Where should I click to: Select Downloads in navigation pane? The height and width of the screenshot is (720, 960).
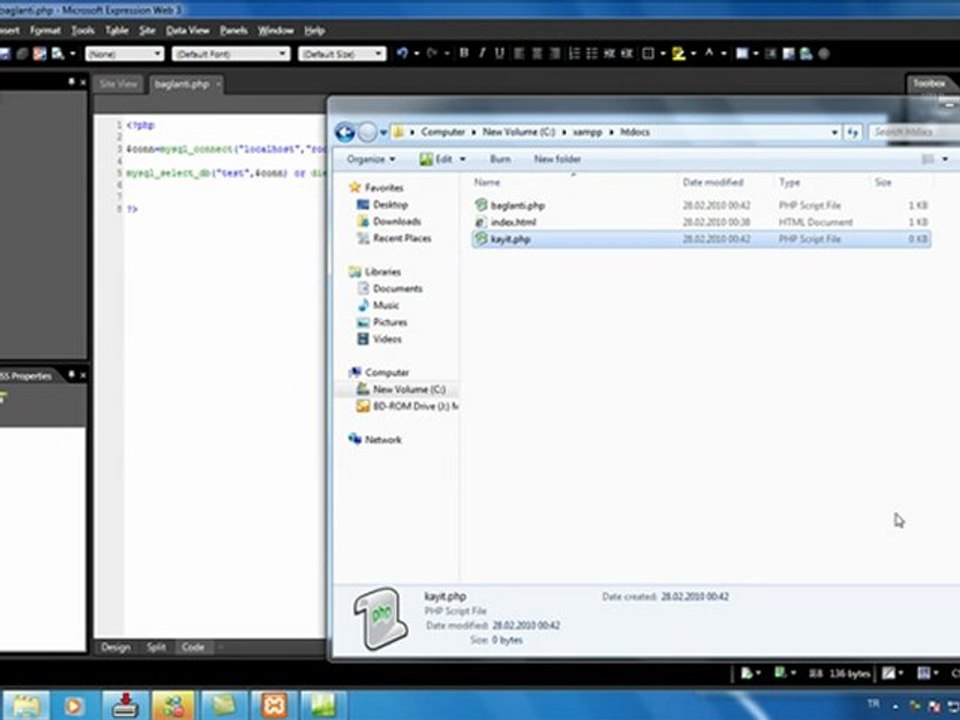[397, 221]
